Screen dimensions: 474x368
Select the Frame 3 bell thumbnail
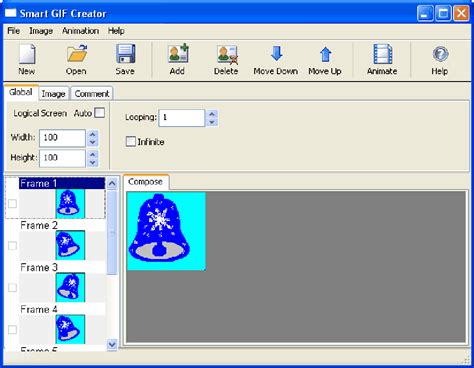tap(70, 287)
